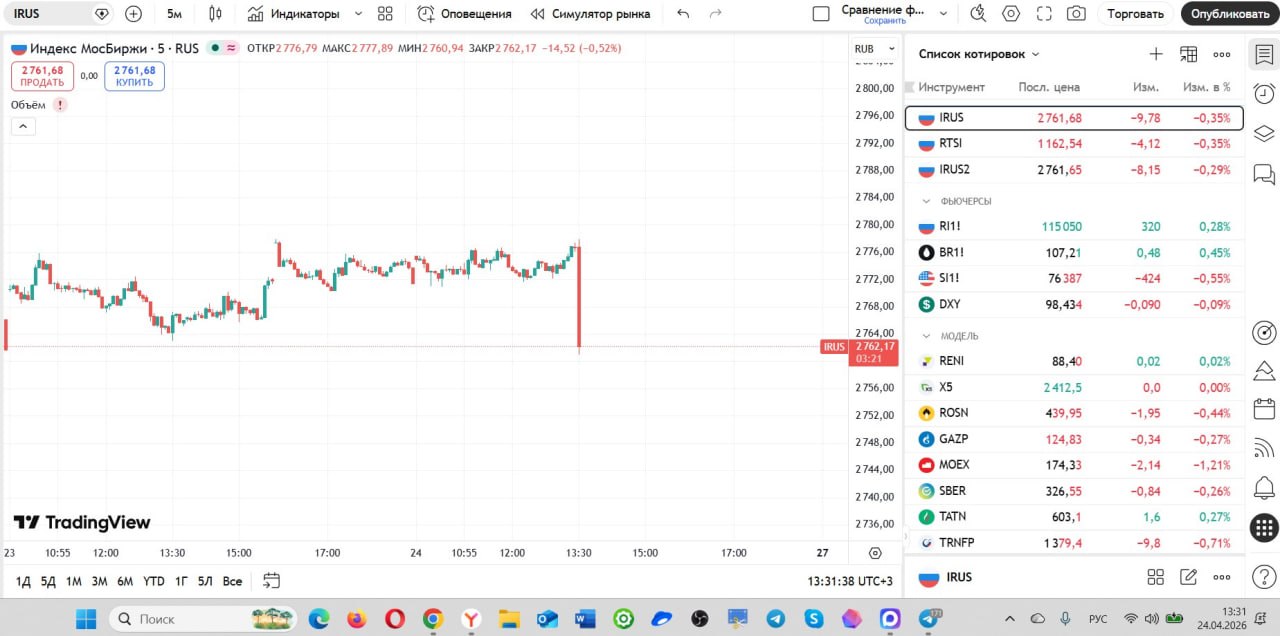
Task: Select RTSI row in watchlist
Action: pos(1074,144)
